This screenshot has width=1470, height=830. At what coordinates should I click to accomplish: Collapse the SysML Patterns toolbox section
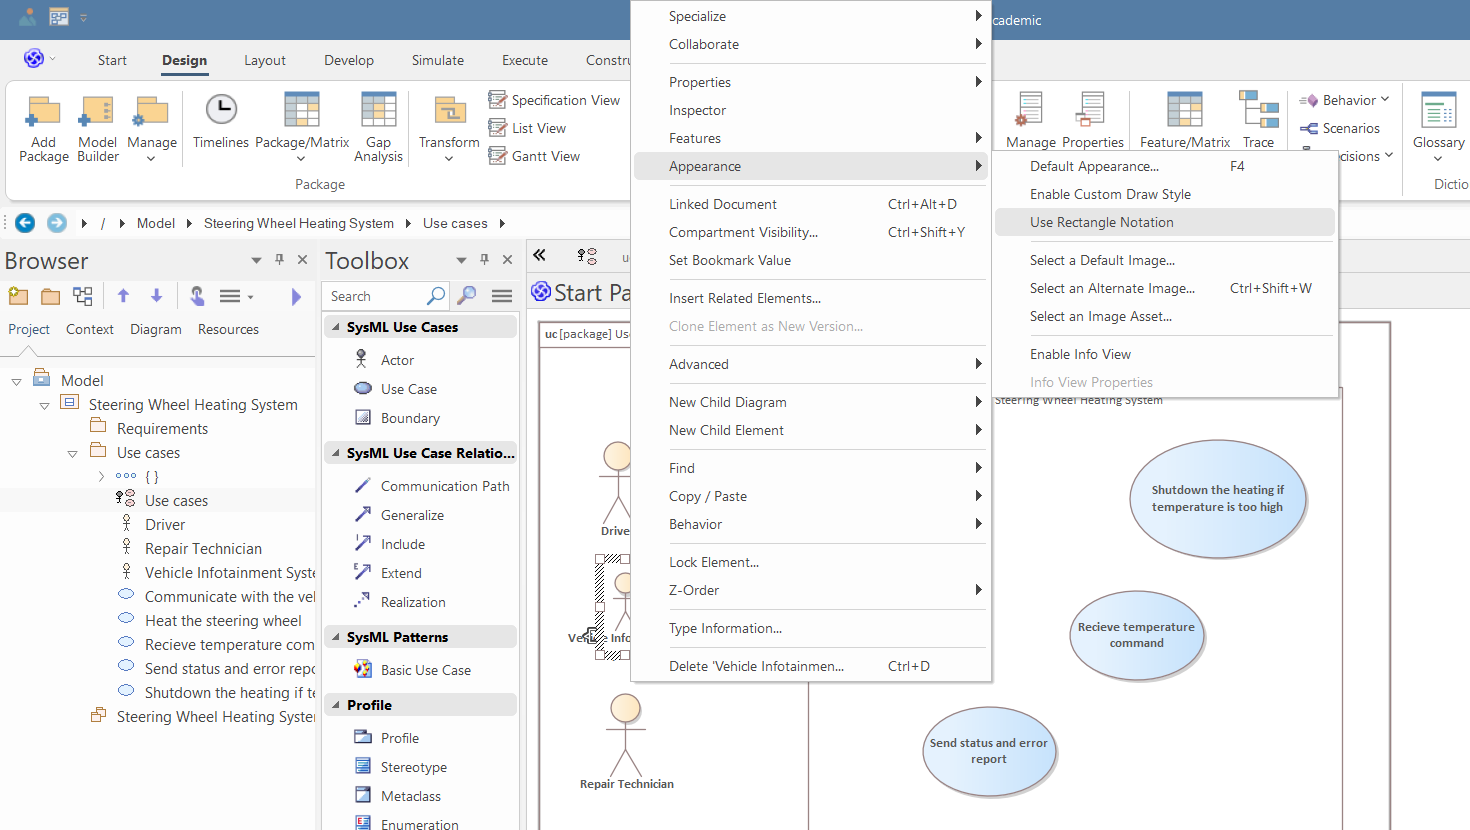point(334,637)
